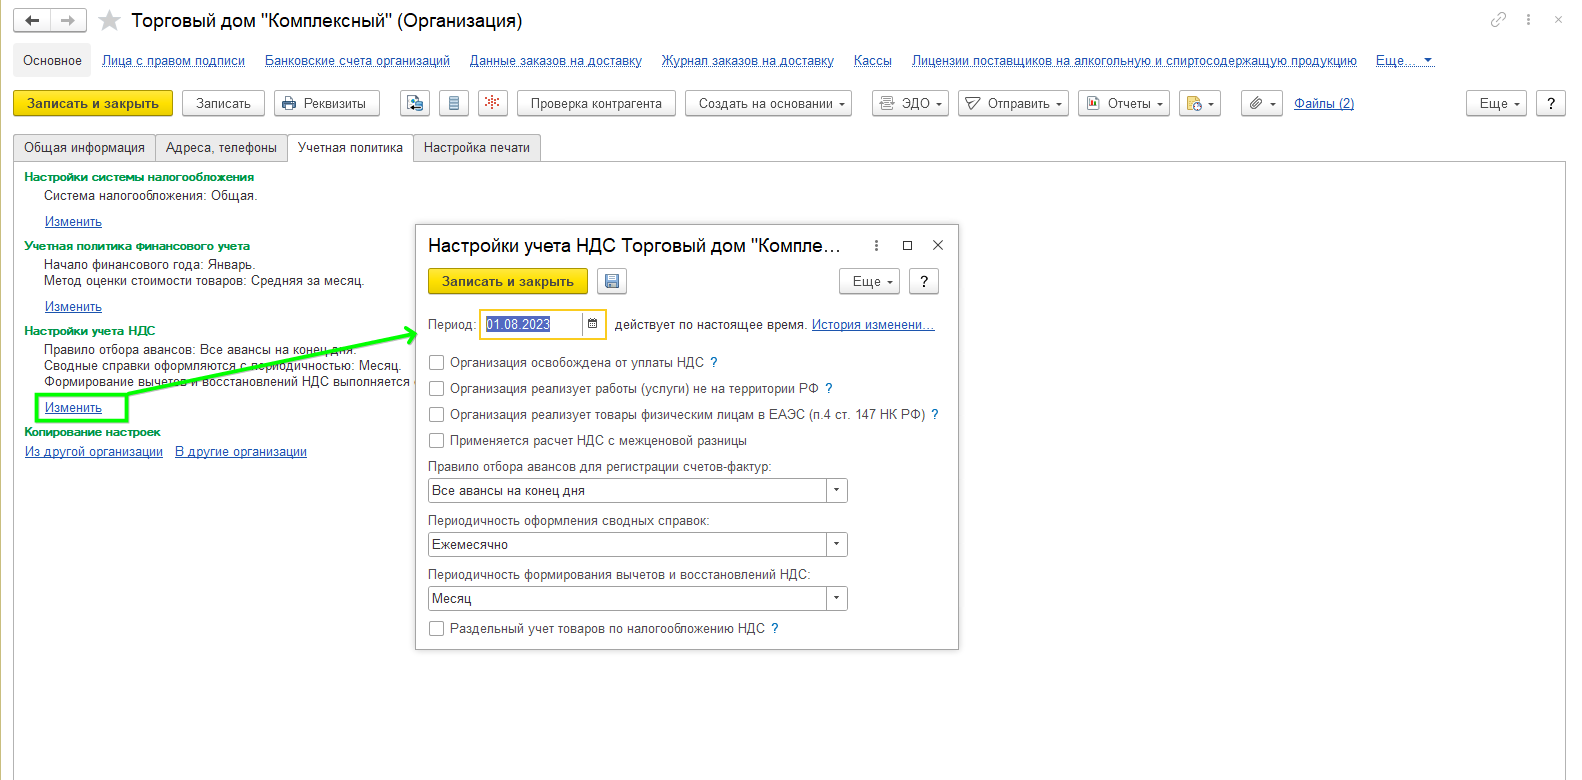Open 'Файлы (2)' link
This screenshot has width=1582, height=780.
[1324, 103]
